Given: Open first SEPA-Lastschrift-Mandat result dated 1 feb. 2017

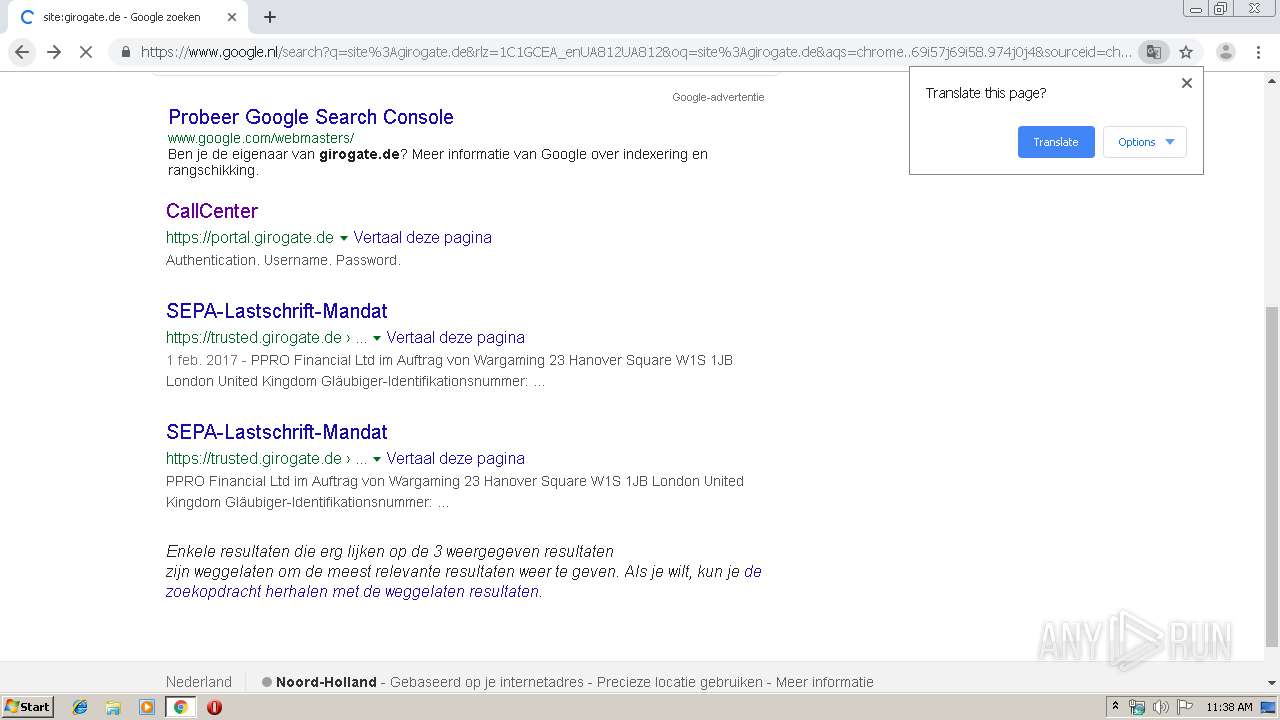Looking at the screenshot, I should tap(277, 311).
